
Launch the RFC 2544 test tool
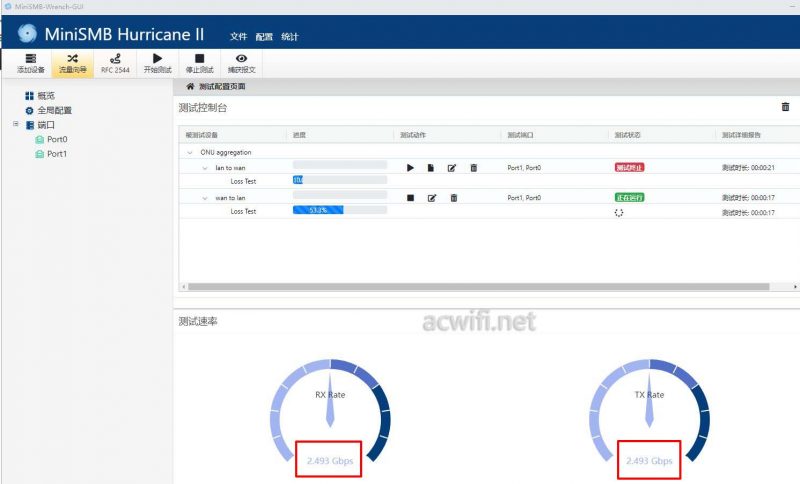click(115, 64)
